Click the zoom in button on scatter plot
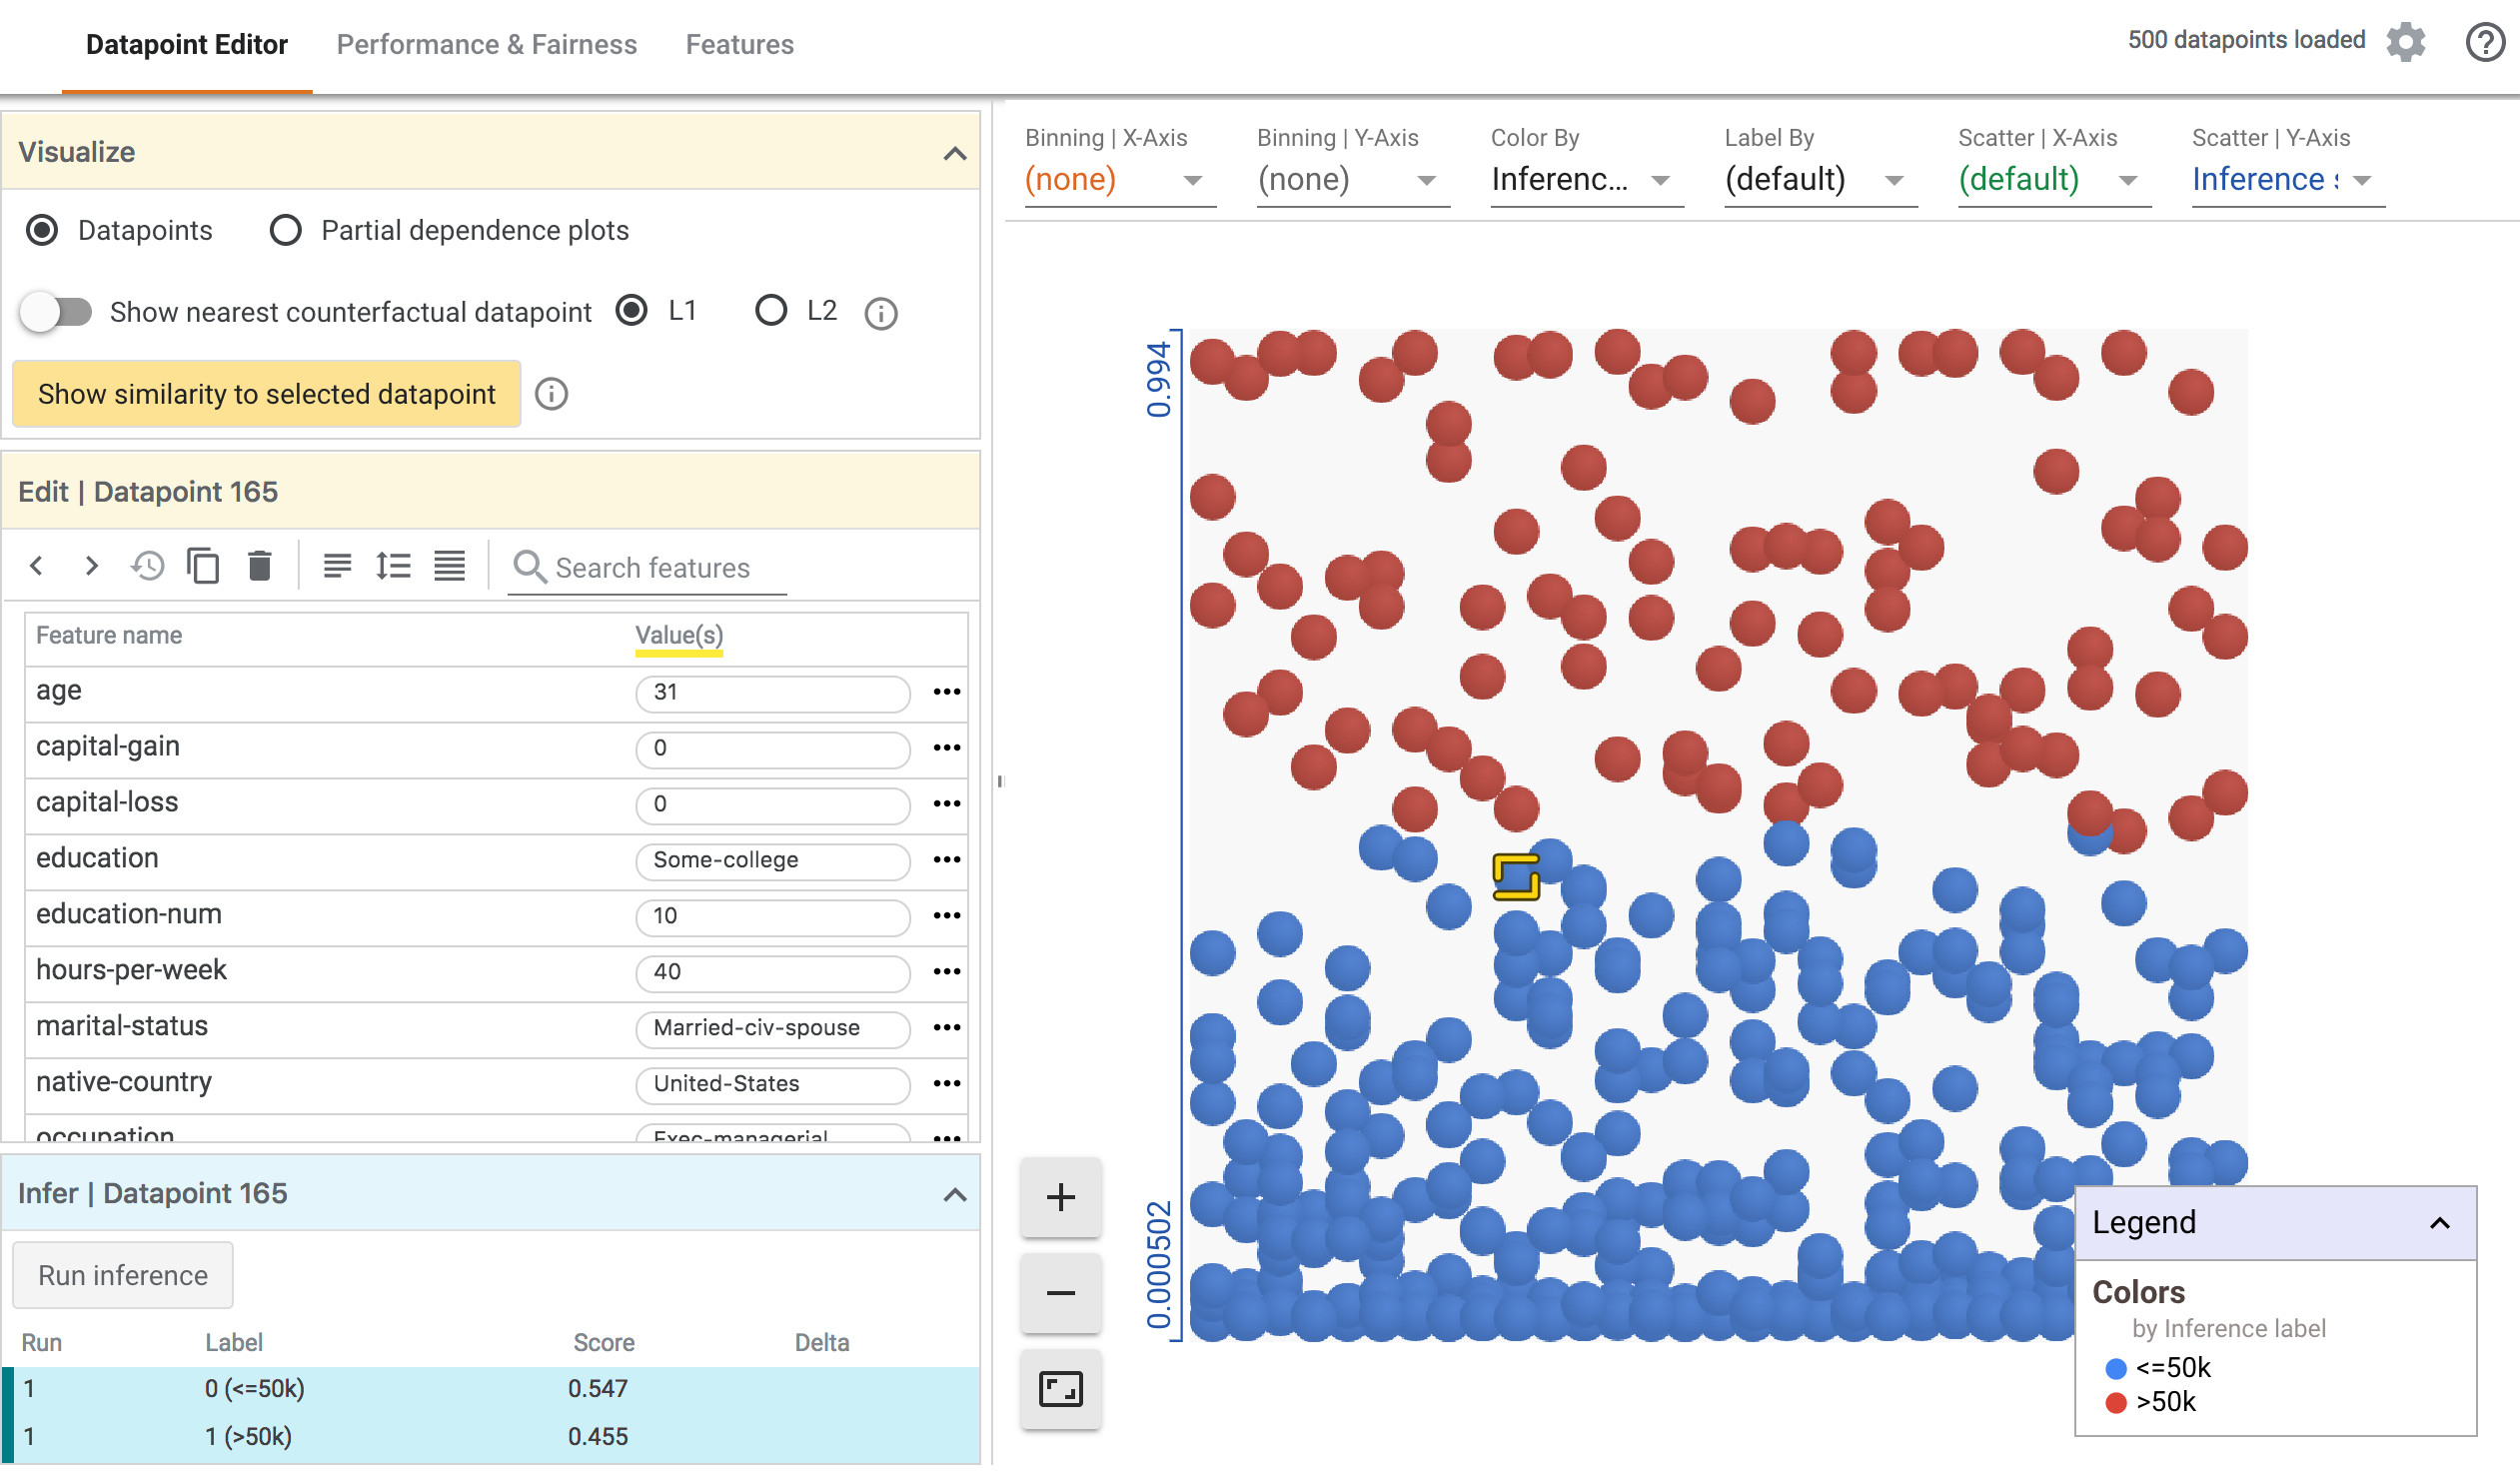The image size is (2520, 1473). tap(1064, 1196)
